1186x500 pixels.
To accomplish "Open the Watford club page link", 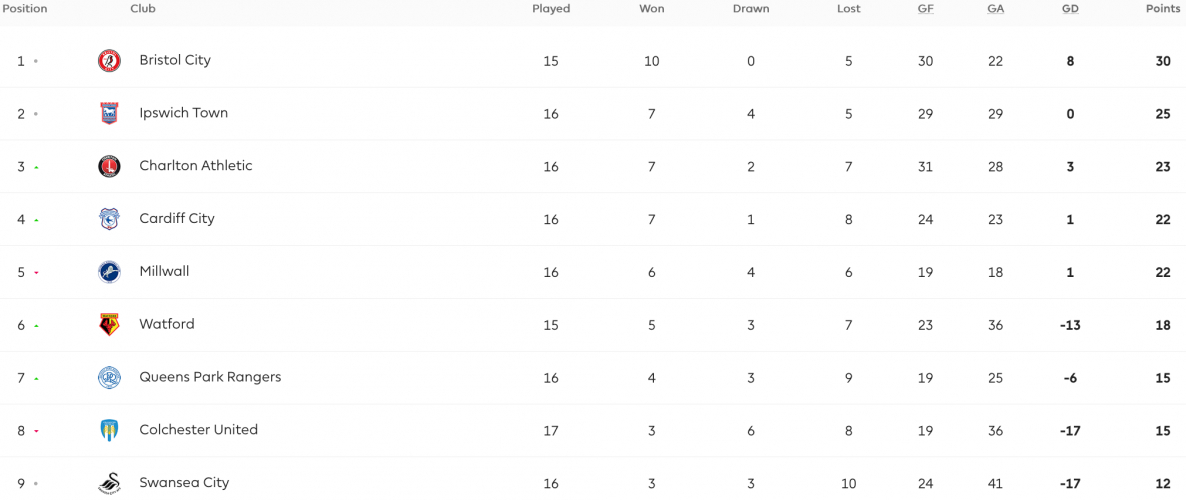I will [166, 324].
